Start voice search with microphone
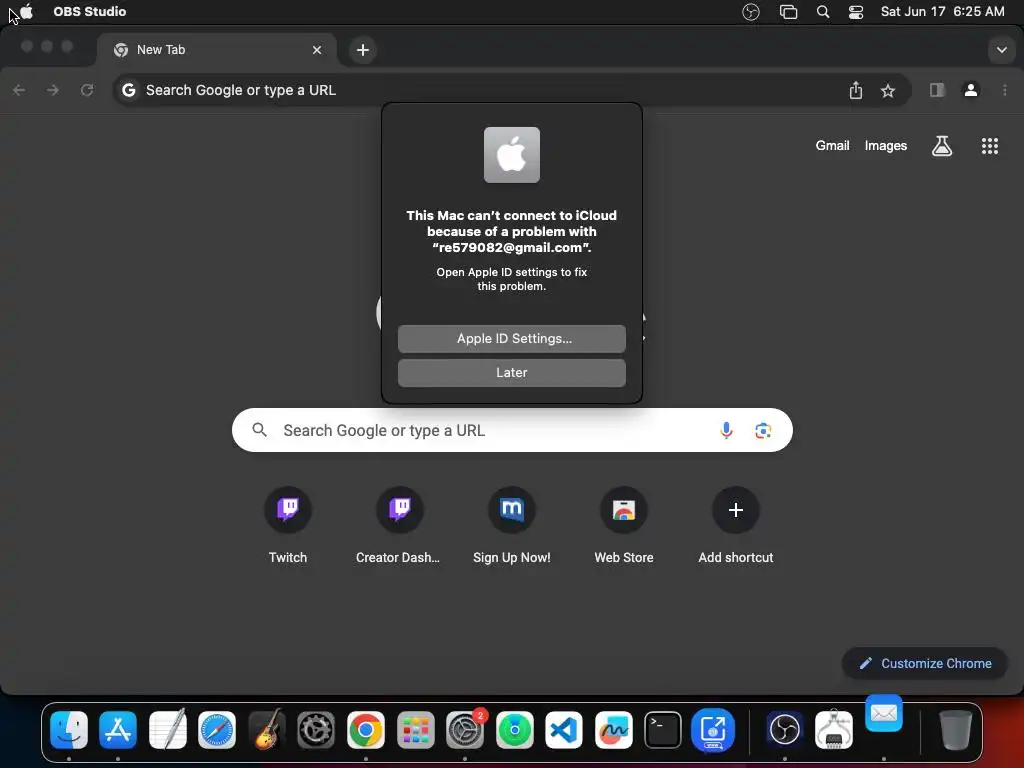The width and height of the screenshot is (1024, 768). [x=726, y=430]
